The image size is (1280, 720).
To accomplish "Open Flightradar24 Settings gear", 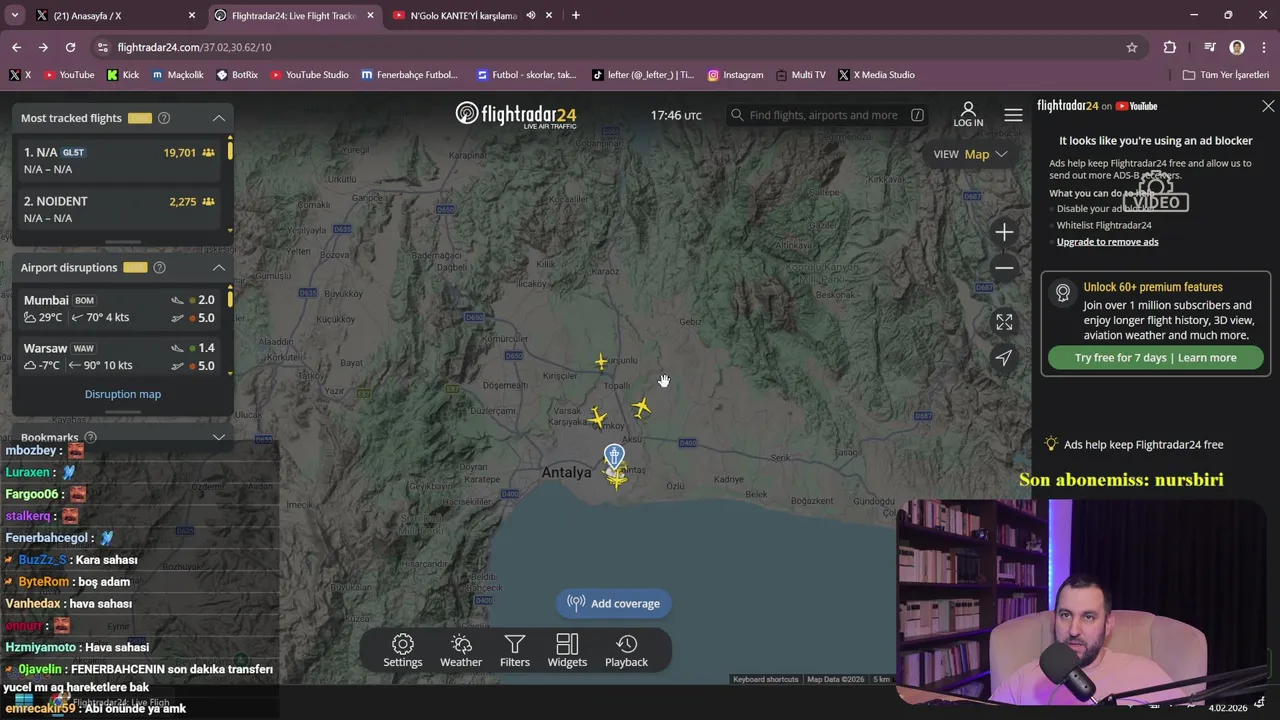I will (403, 650).
